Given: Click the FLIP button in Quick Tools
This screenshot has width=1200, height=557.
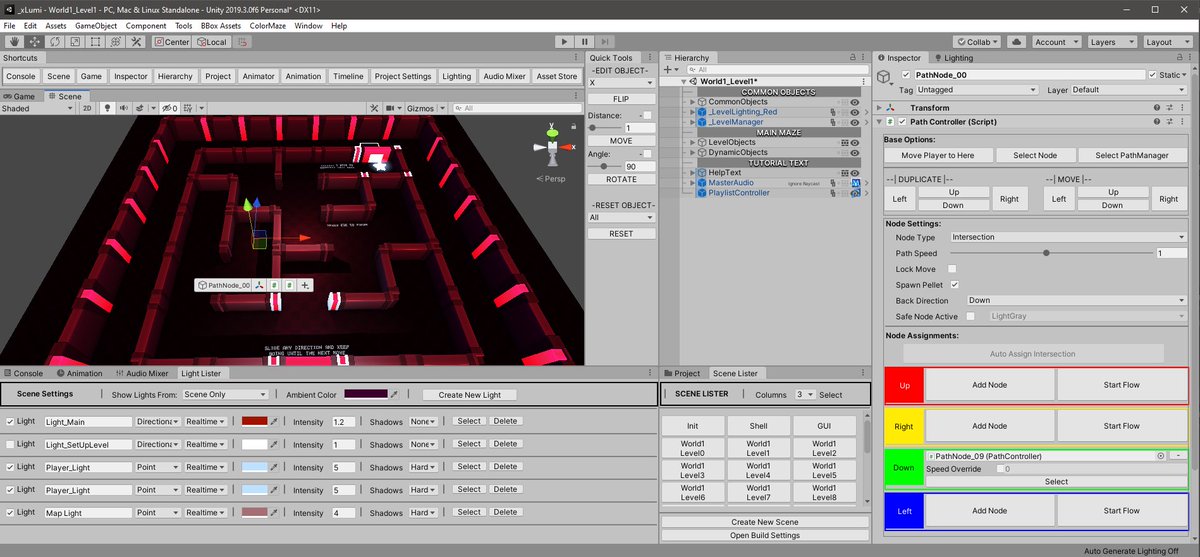Looking at the screenshot, I should (x=621, y=99).
